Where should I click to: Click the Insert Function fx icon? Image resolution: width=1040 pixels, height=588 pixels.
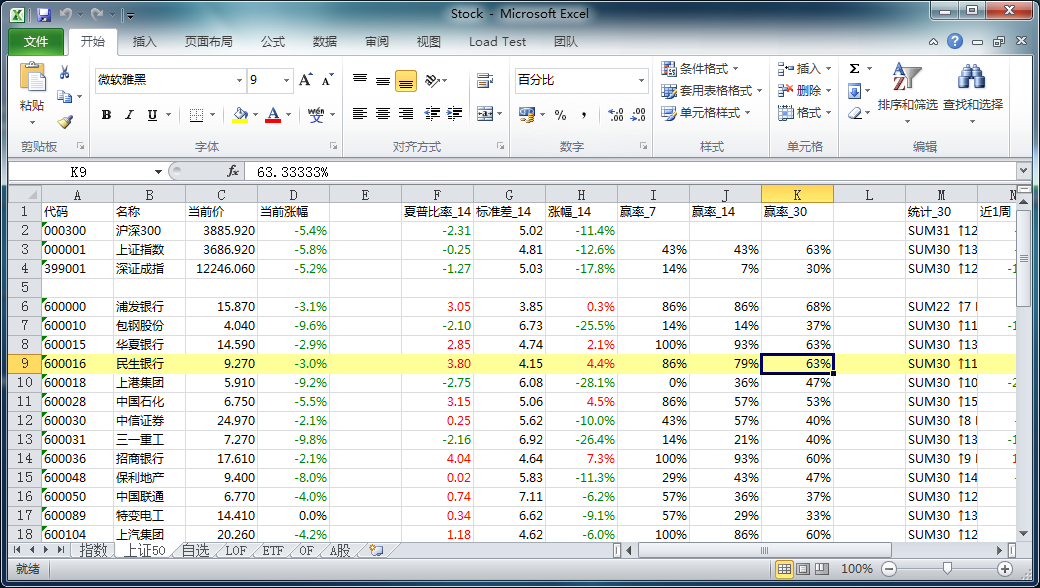(x=232, y=172)
